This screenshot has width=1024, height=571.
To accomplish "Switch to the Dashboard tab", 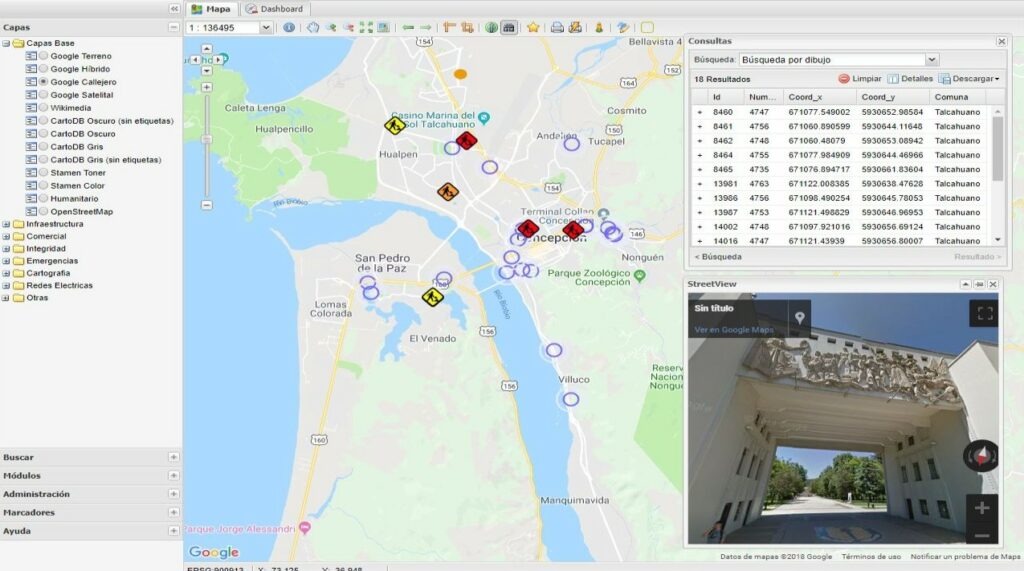I will click(274, 9).
